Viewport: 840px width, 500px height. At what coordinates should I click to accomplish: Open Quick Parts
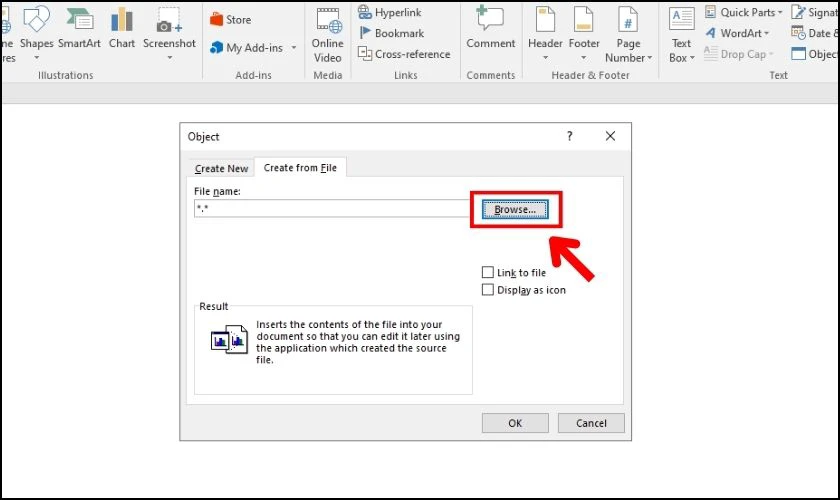tap(744, 12)
